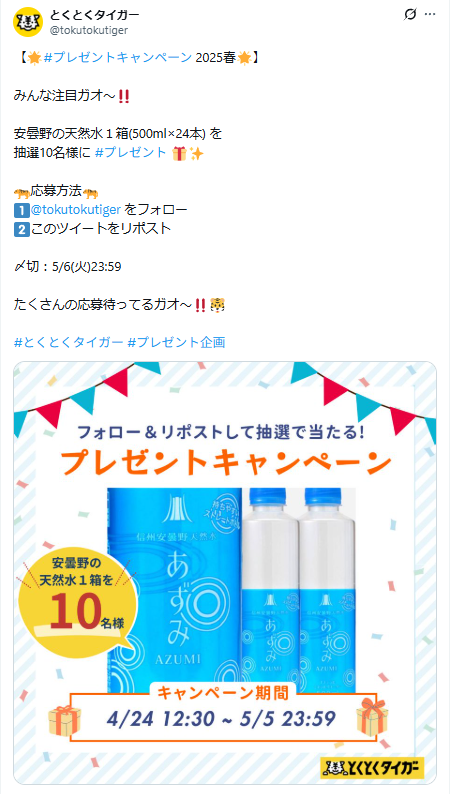Open the Grok slash-circle icon
This screenshot has width=451, height=794.
point(409,14)
